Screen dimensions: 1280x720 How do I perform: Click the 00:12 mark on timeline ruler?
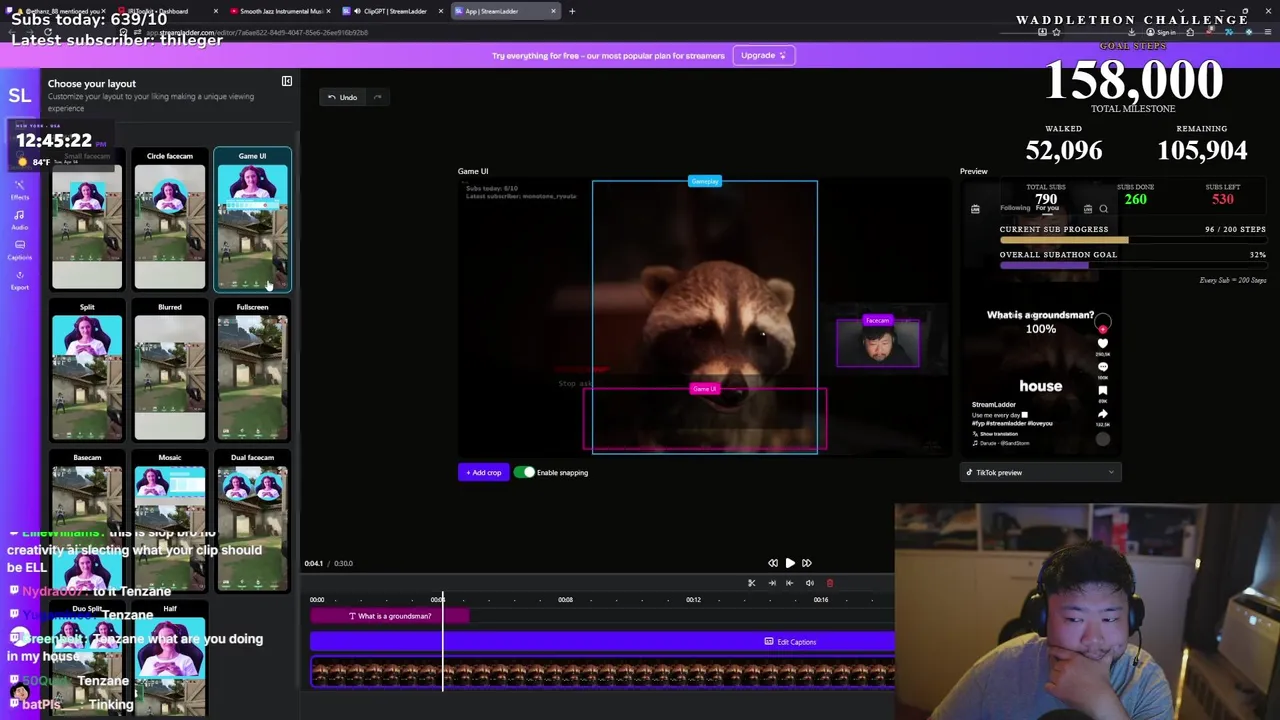pyautogui.click(x=693, y=600)
